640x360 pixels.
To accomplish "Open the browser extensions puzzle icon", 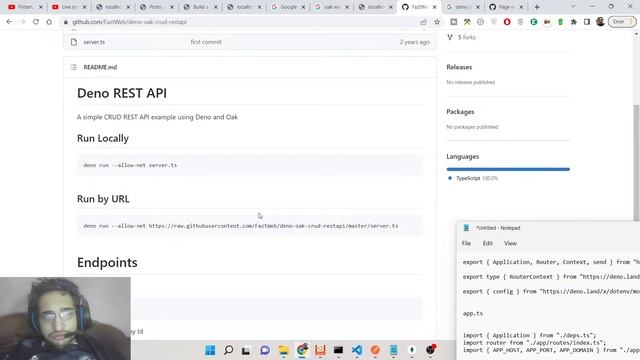I will pos(573,22).
